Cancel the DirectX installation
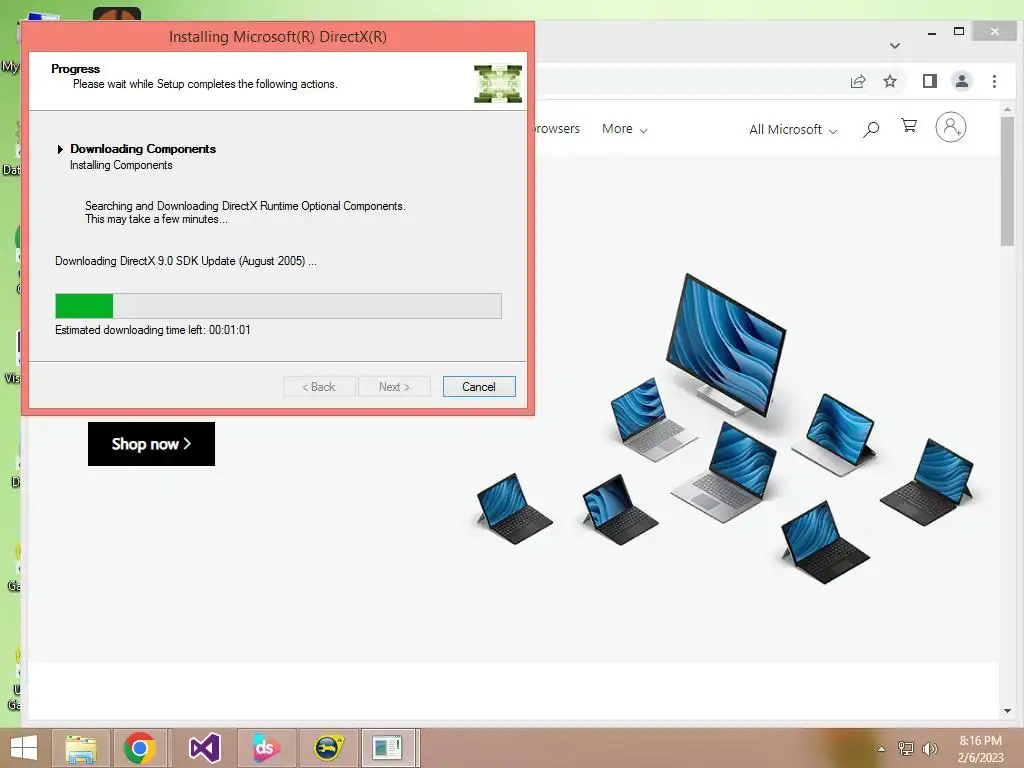The height and width of the screenshot is (768, 1024). pyautogui.click(x=479, y=387)
